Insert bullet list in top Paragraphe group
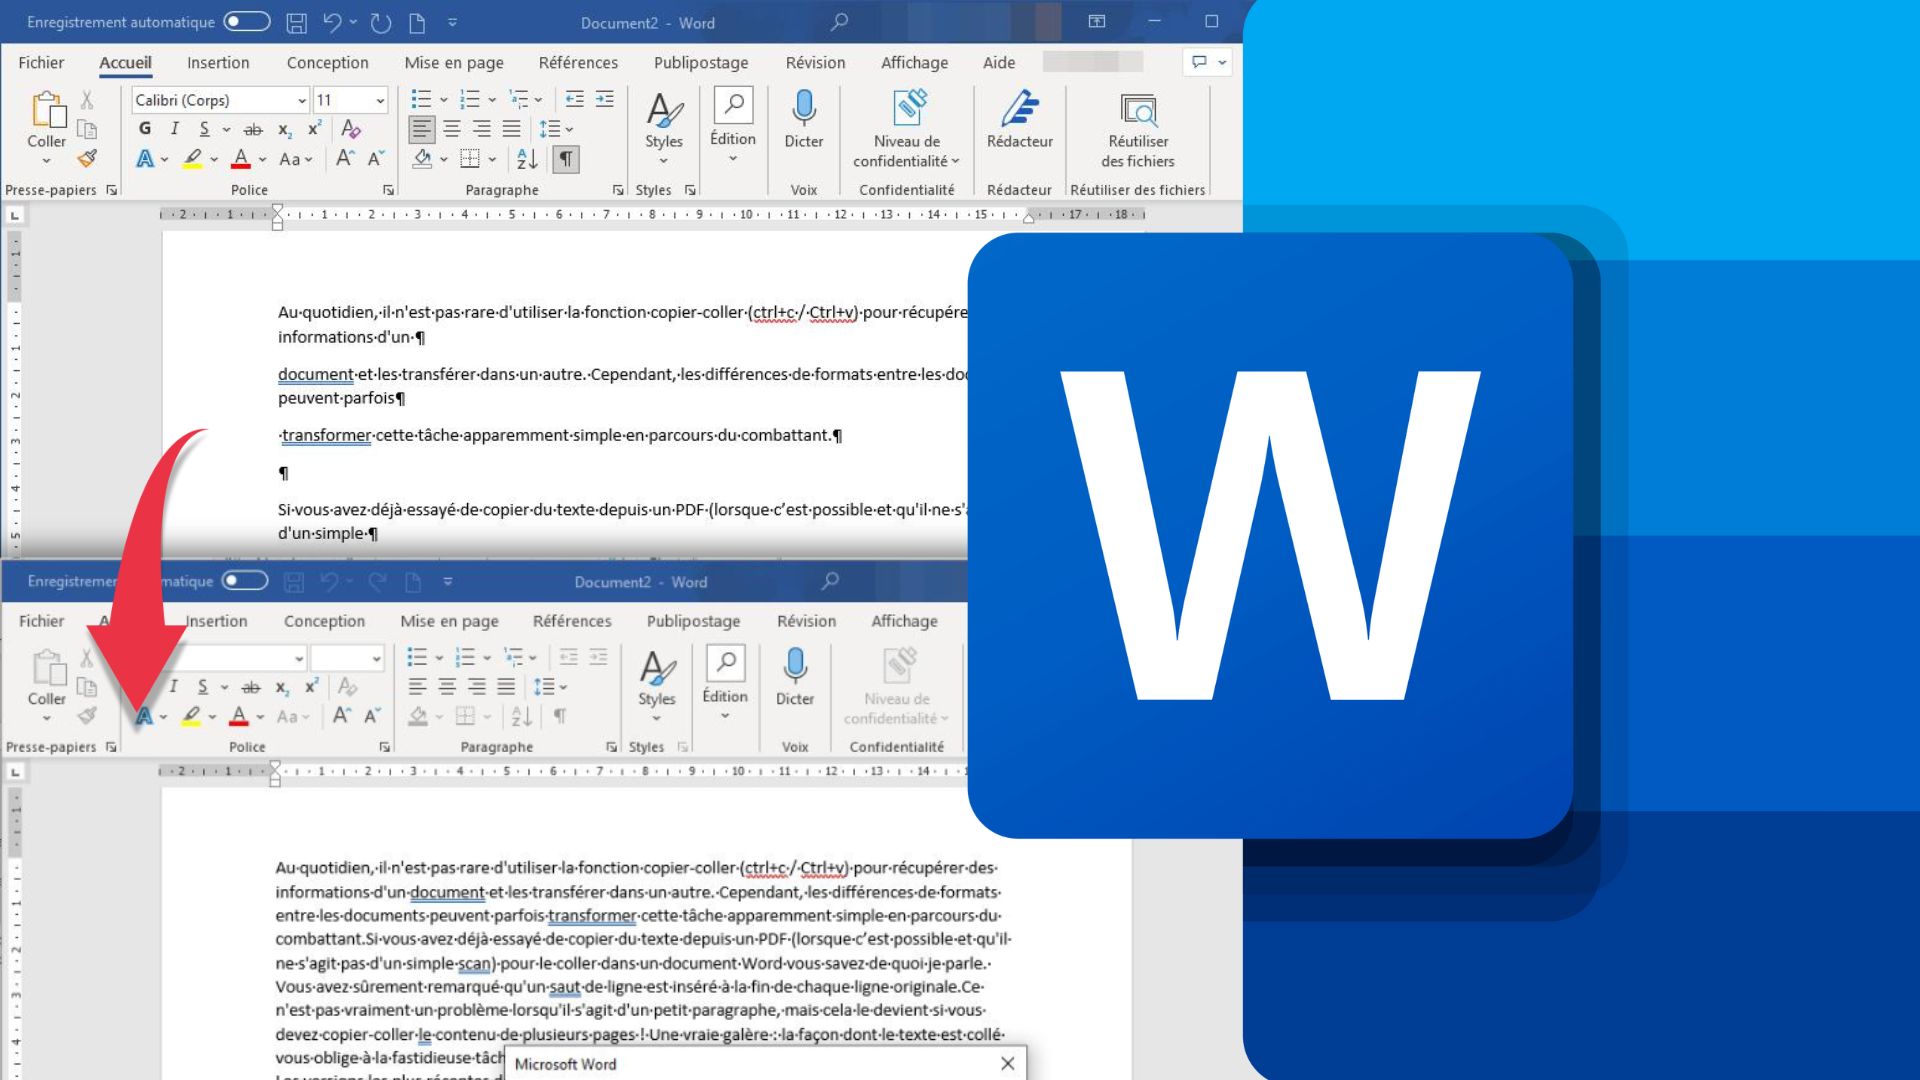The width and height of the screenshot is (1920, 1080). [421, 99]
